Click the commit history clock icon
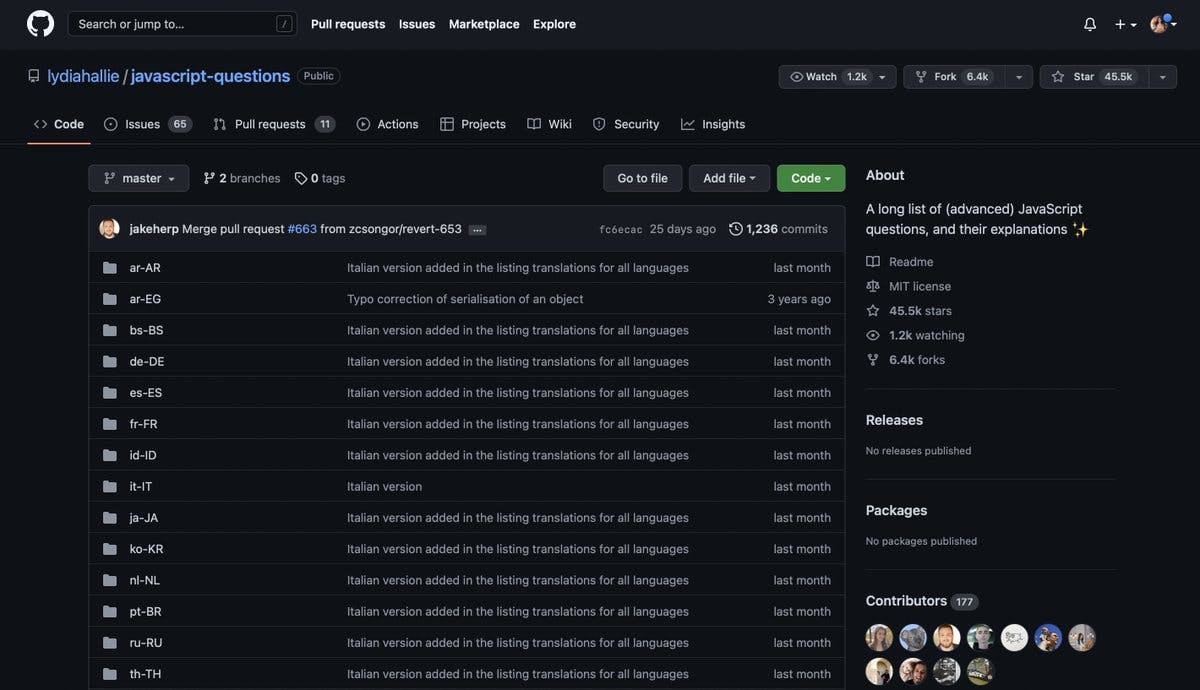The image size is (1200, 690). click(x=736, y=229)
